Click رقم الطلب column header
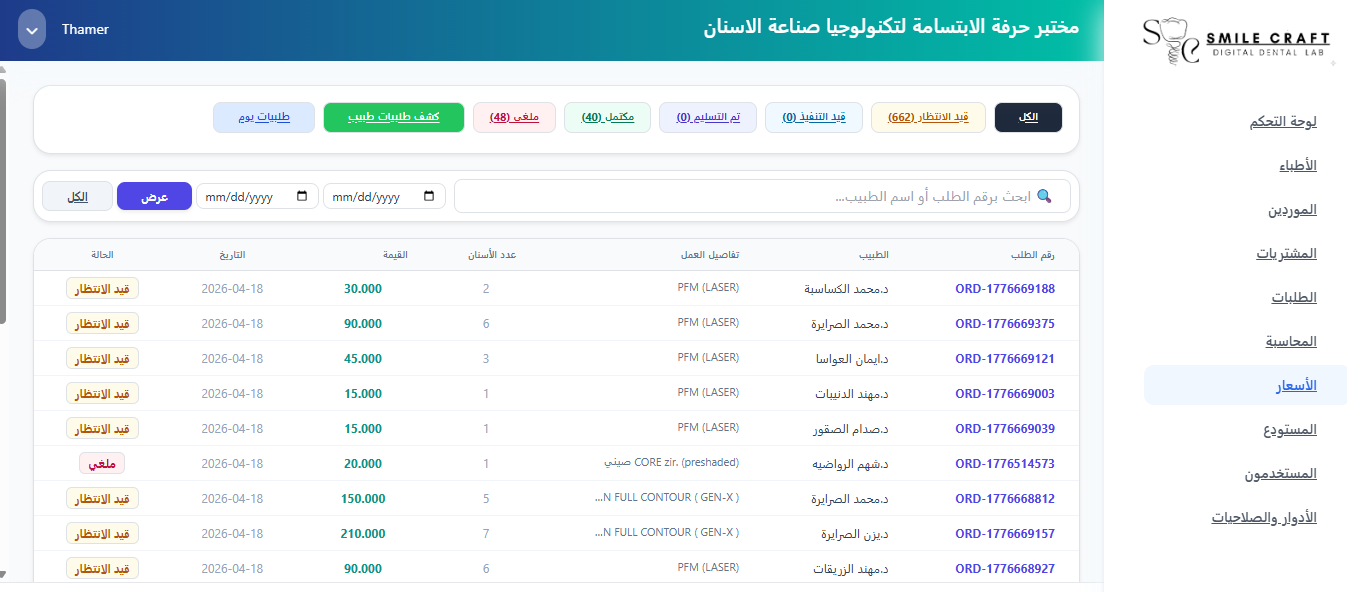This screenshot has width=1347, height=592. 1032,255
